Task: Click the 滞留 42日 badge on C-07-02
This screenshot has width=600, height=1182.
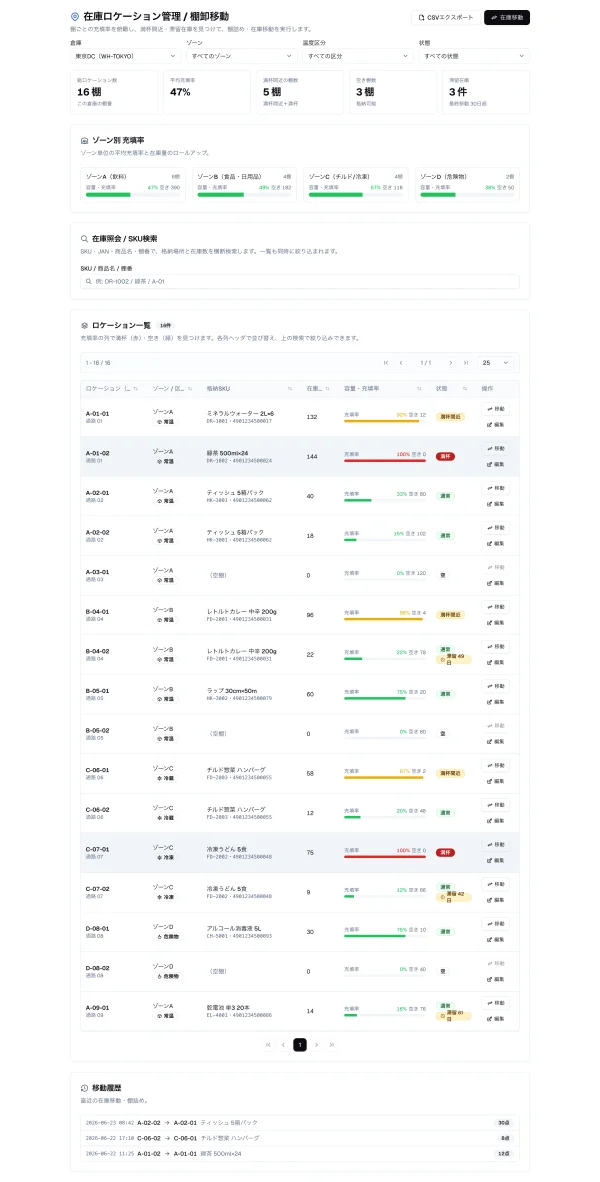Action: [455, 897]
